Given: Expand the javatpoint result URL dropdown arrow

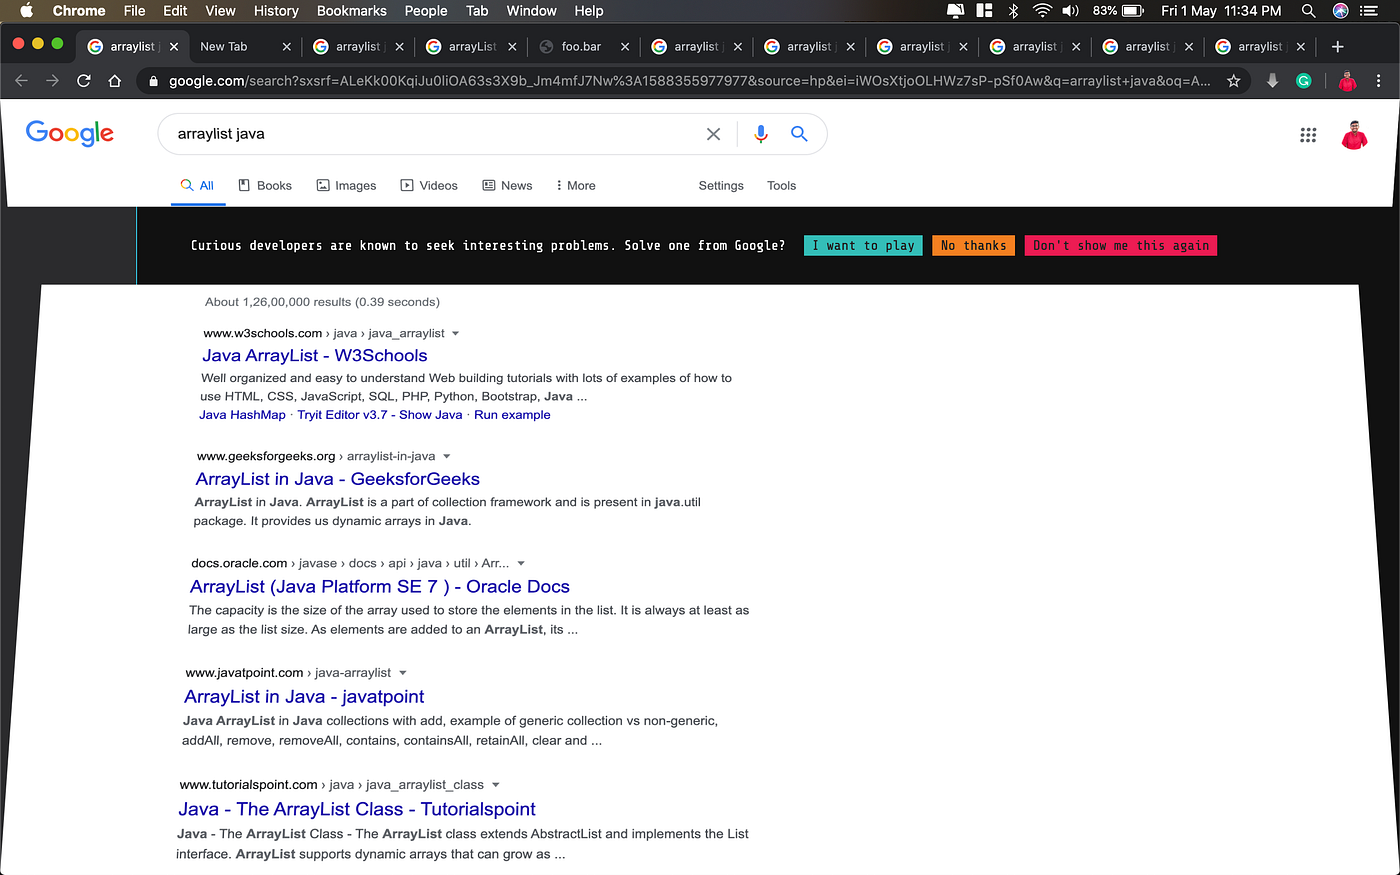Looking at the screenshot, I should pos(403,673).
